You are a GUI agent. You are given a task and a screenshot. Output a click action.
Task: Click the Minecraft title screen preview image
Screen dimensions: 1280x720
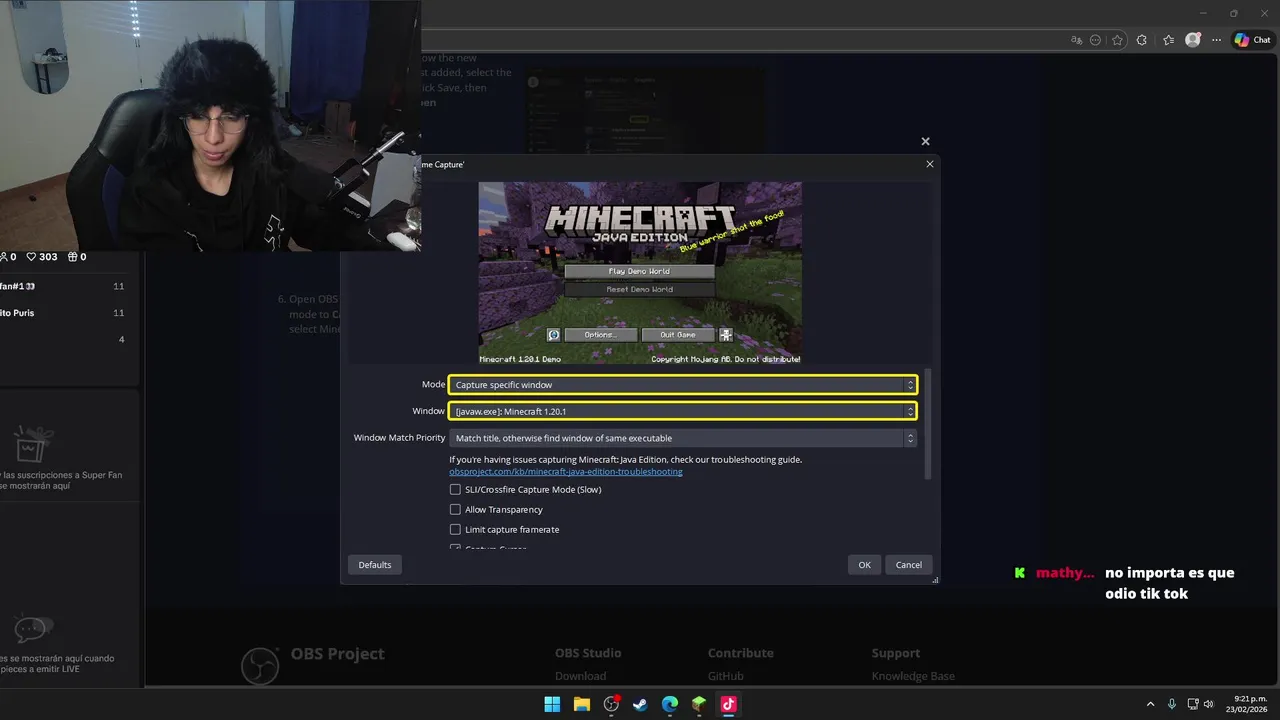pos(640,273)
